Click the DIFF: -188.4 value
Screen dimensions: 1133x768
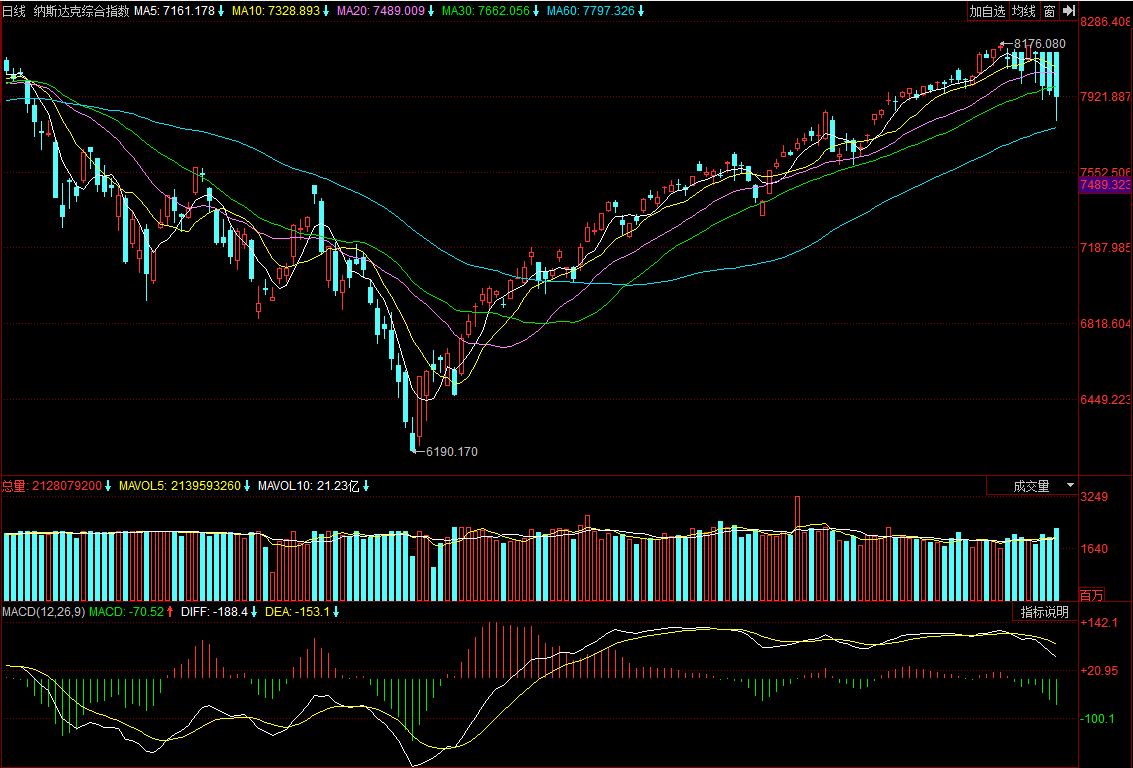(214, 612)
